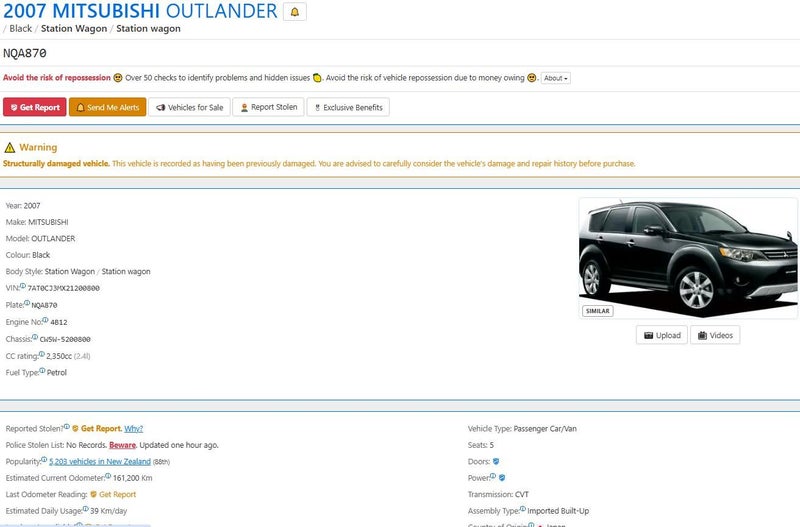
Task: Click the bell alert icon beside the title
Action: pyautogui.click(x=295, y=12)
